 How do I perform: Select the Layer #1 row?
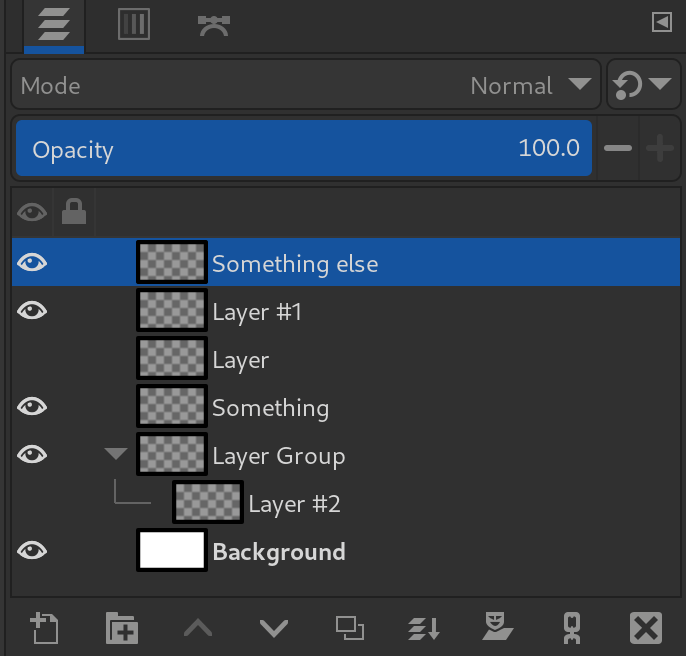[346, 311]
